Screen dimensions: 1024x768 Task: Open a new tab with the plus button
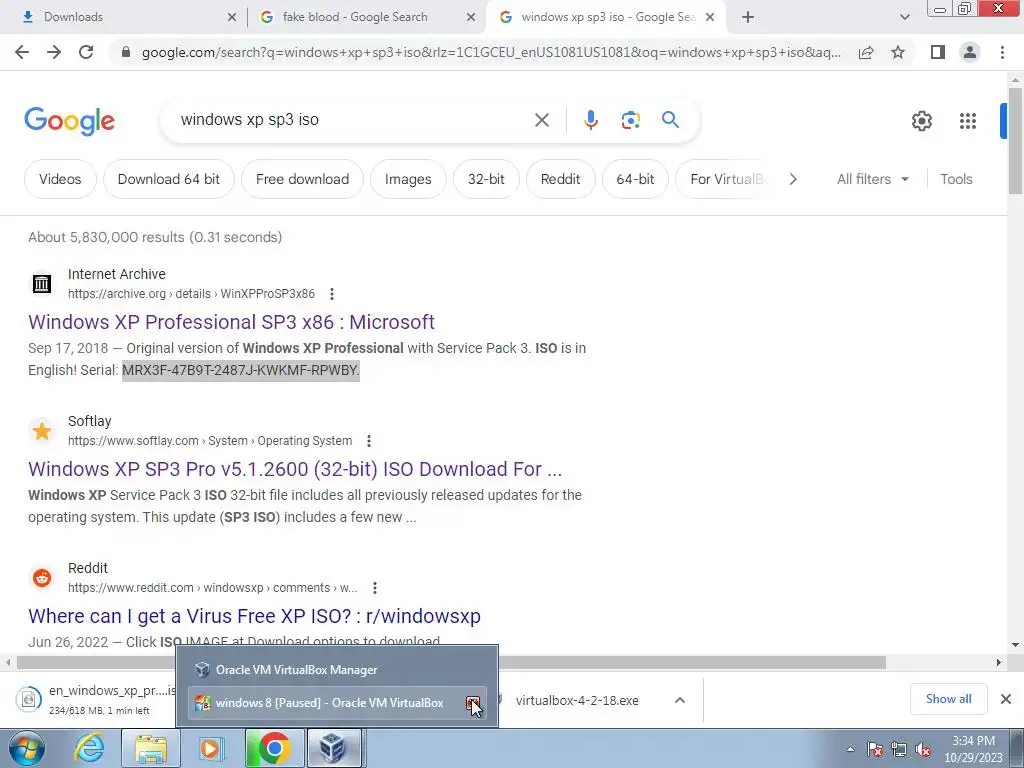[x=748, y=17]
